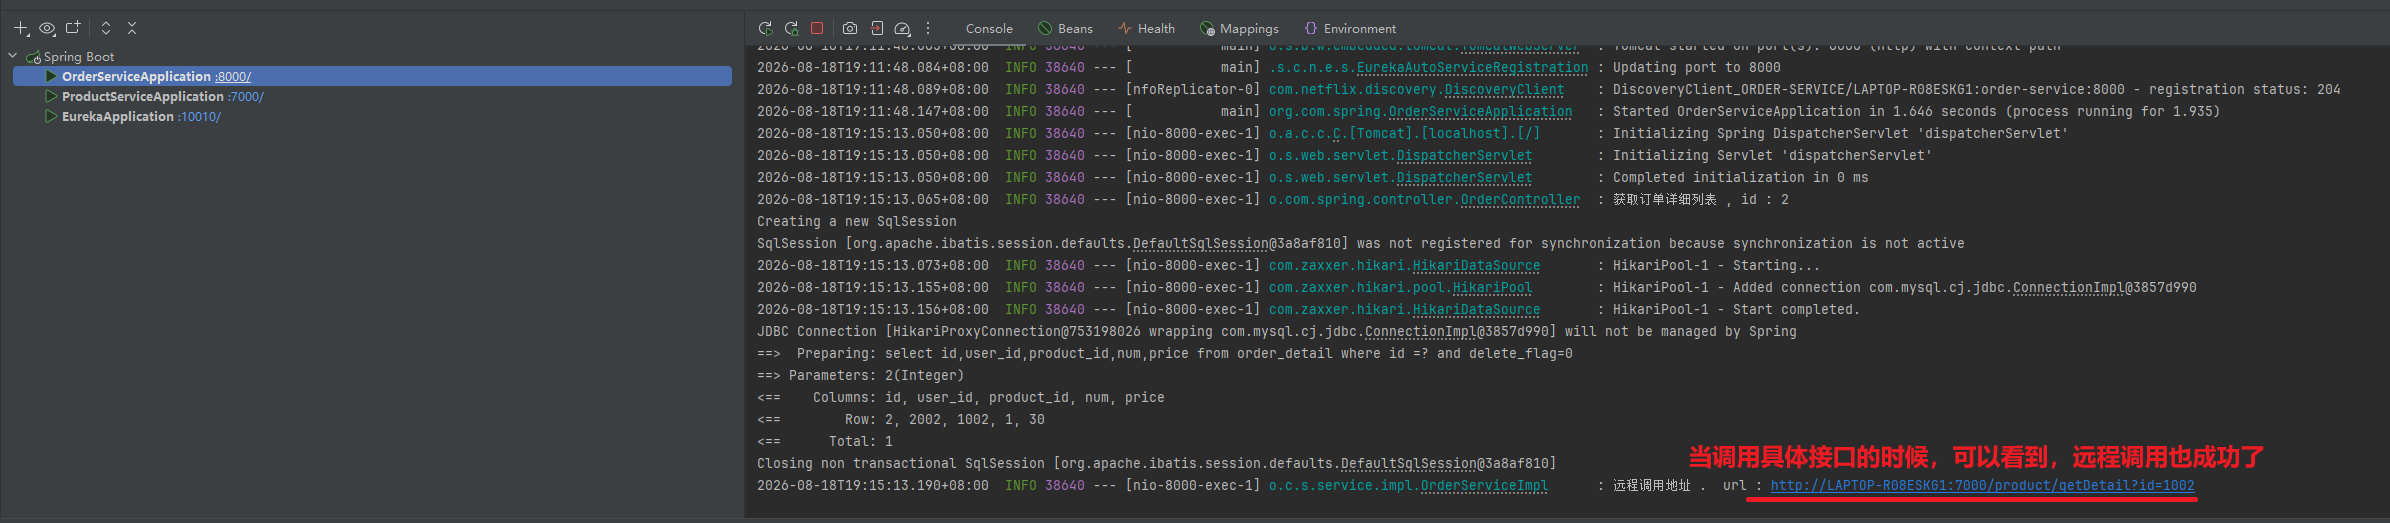Switch to the Beans tab
The height and width of the screenshot is (523, 2390).
(x=1065, y=29)
